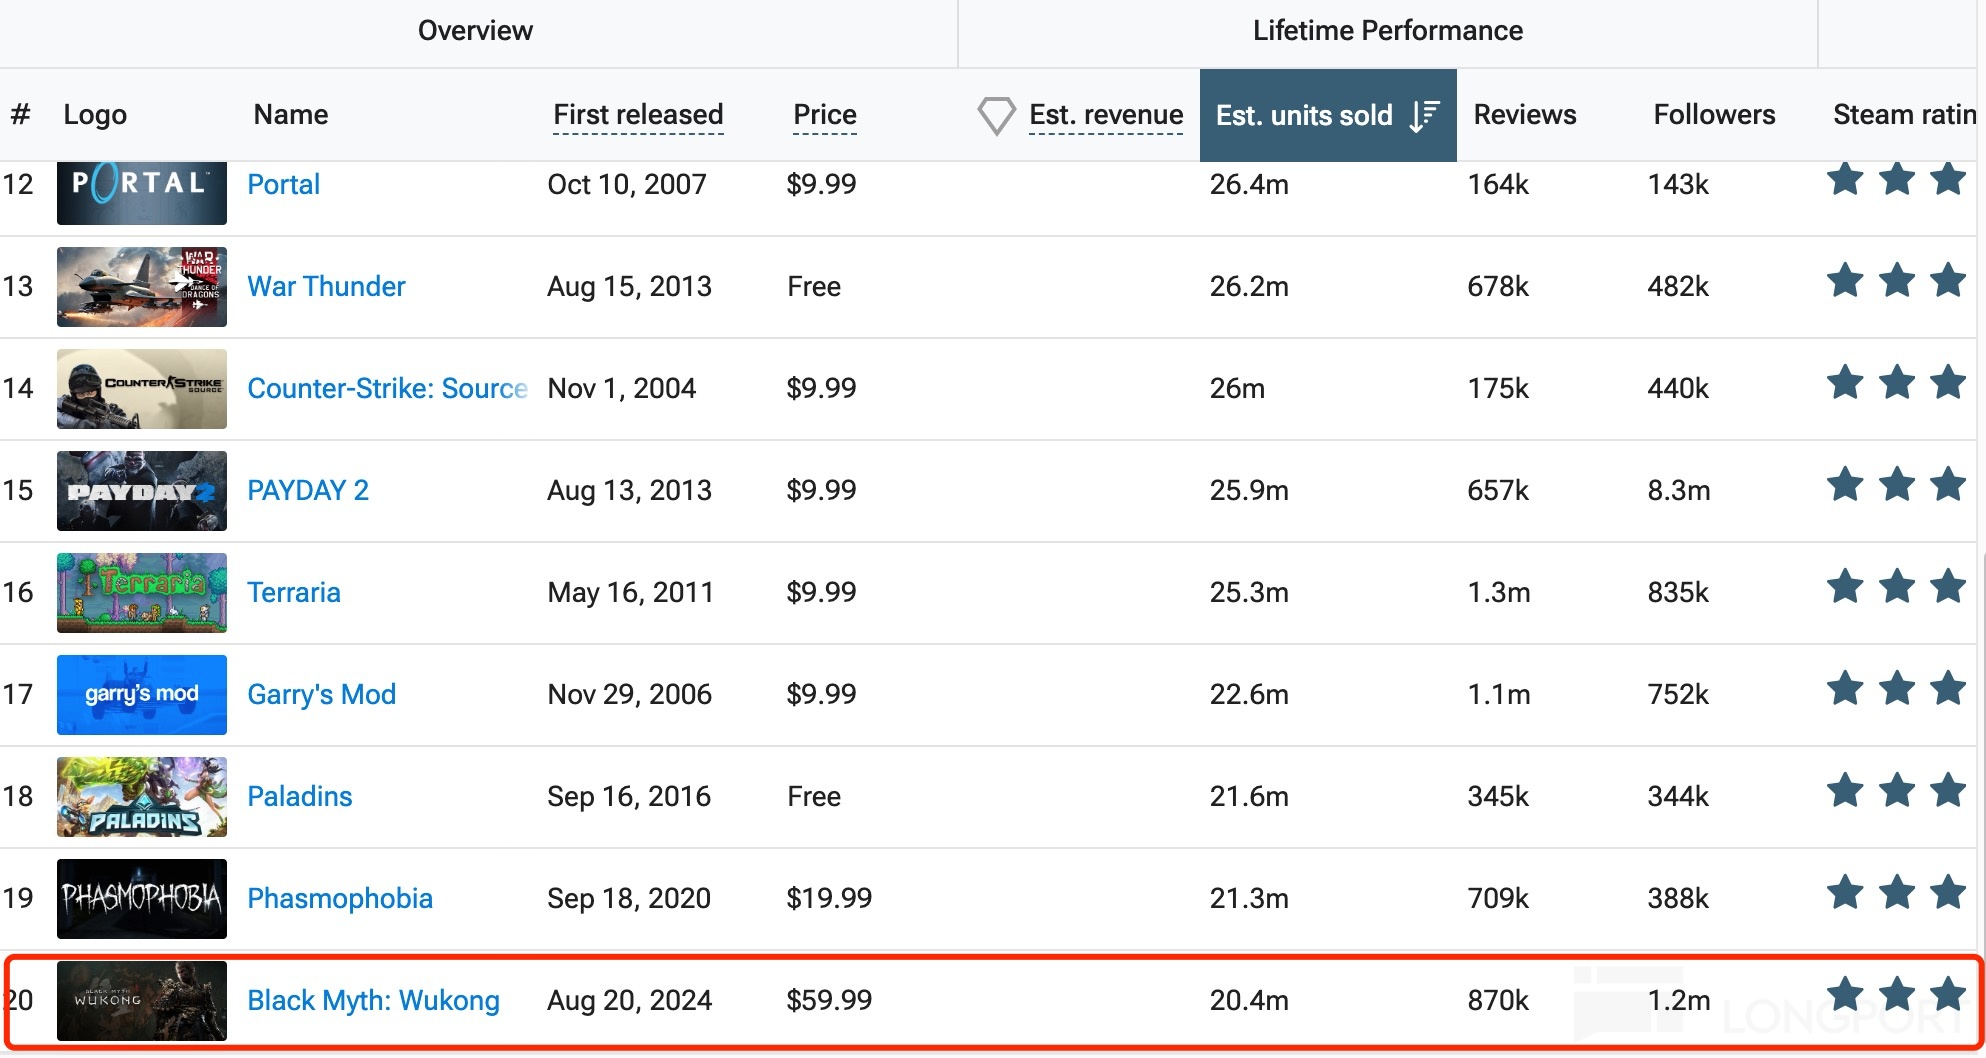Click the PAYDAY 2 logo thumbnail

[x=141, y=491]
